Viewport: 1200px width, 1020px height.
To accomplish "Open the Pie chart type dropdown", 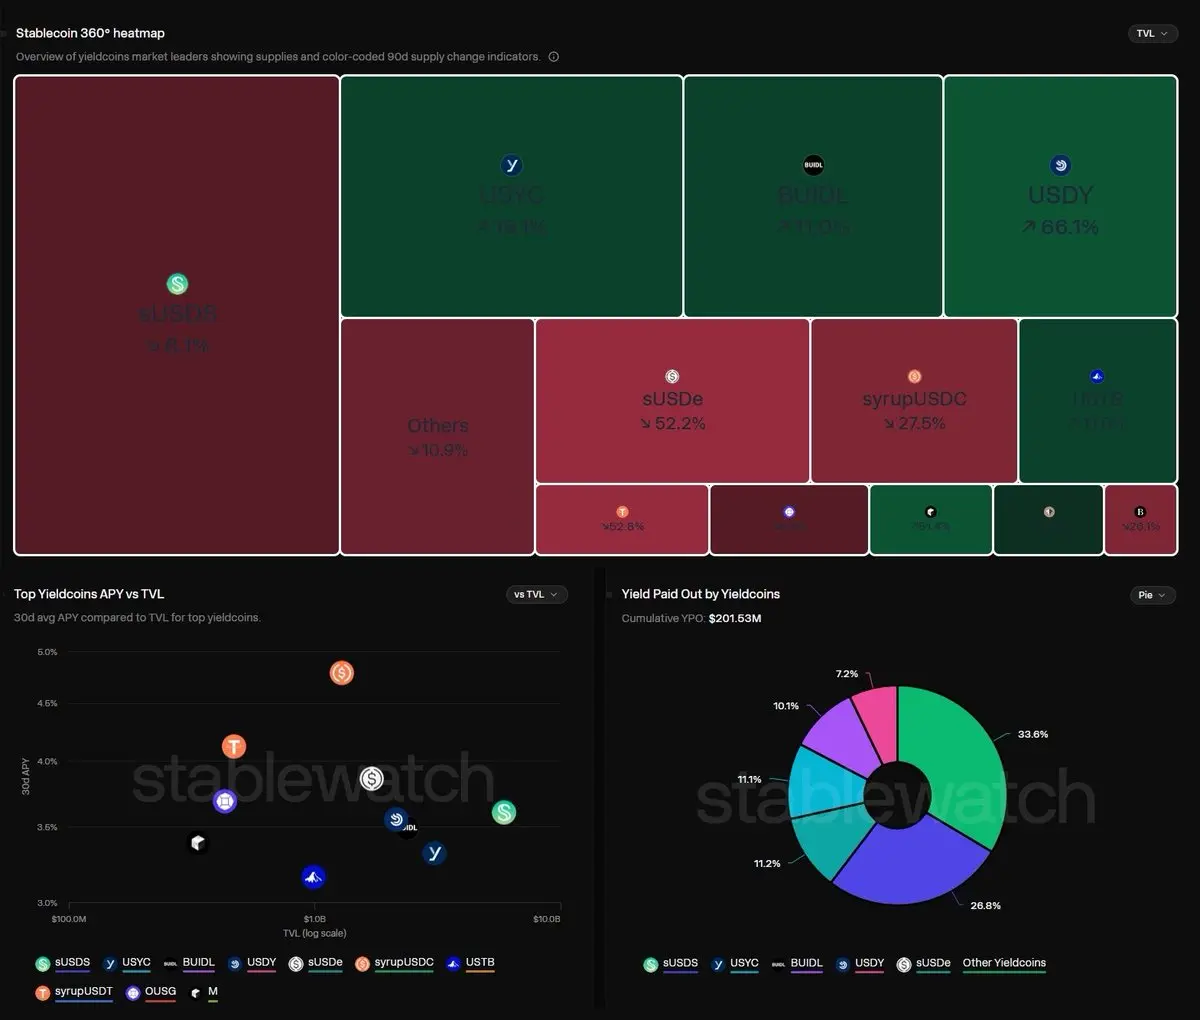I will pyautogui.click(x=1152, y=595).
